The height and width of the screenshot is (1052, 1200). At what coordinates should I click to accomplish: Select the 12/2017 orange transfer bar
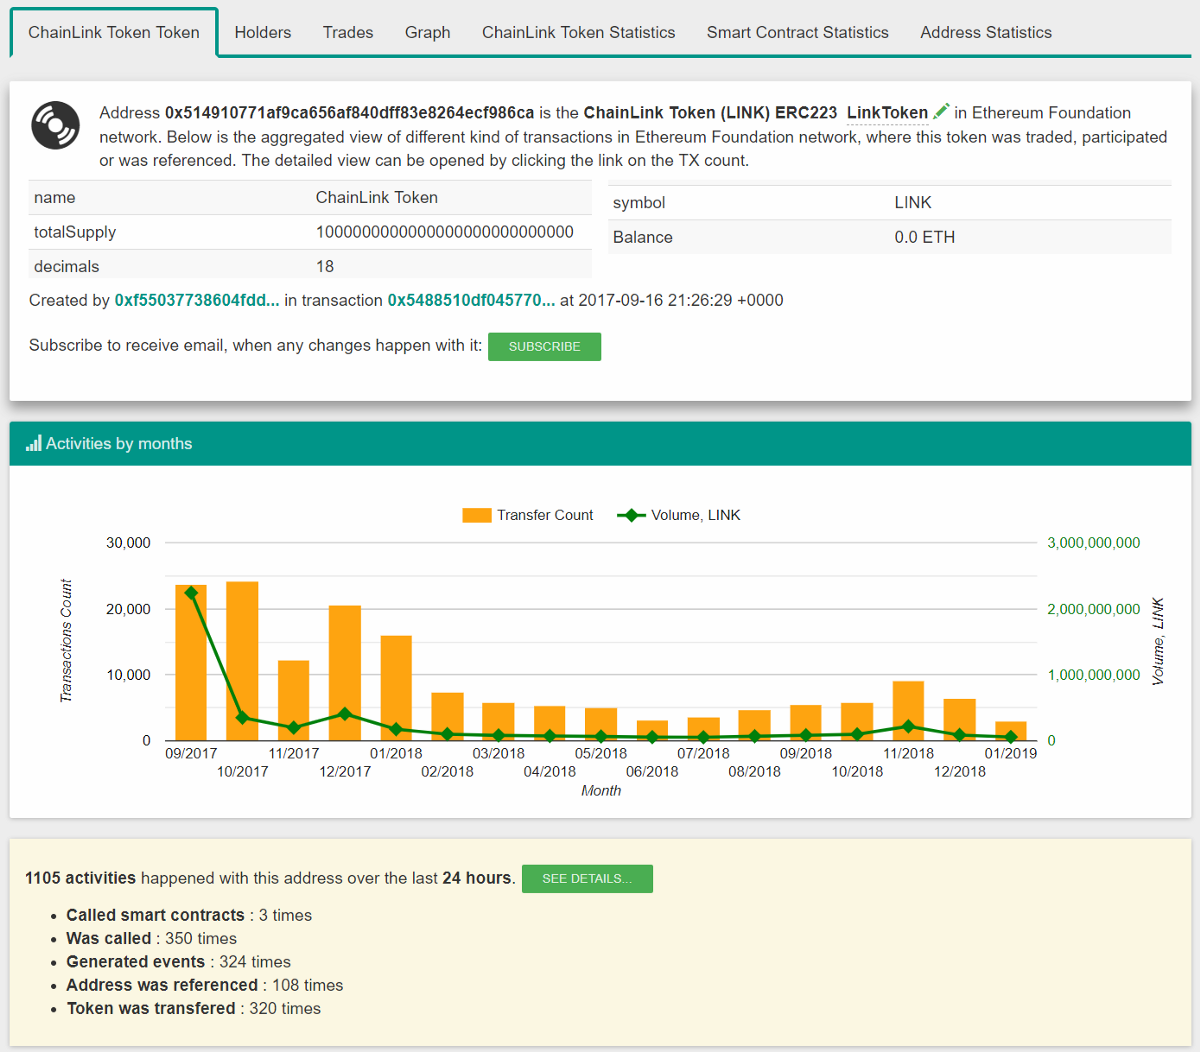[345, 673]
